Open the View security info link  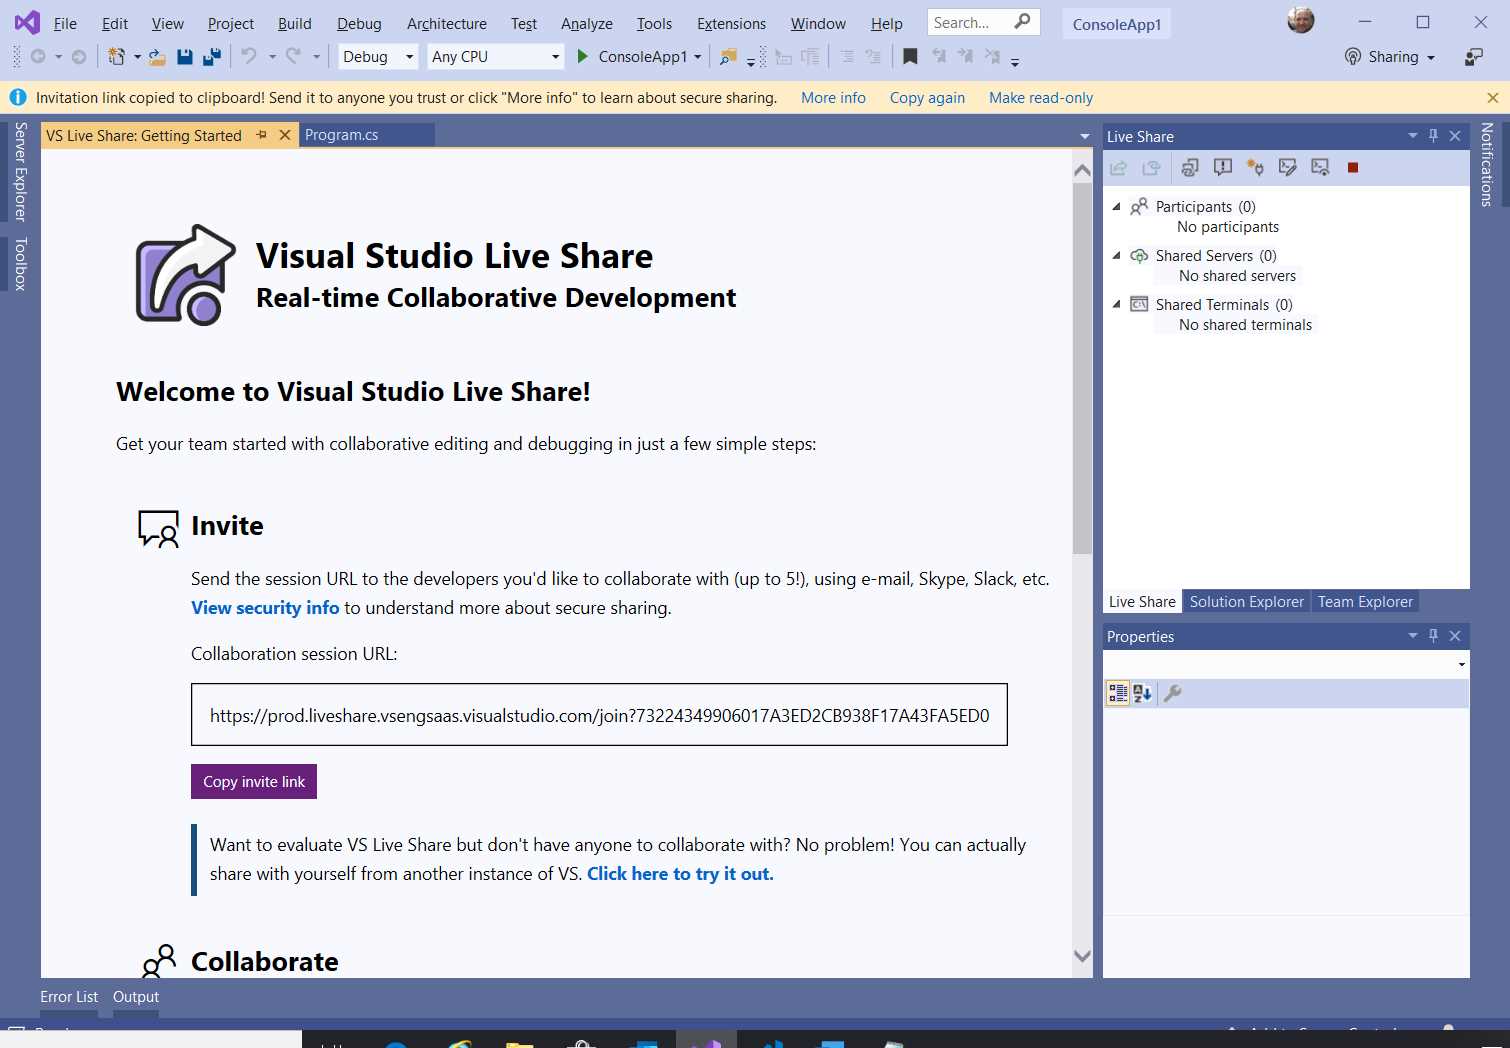click(264, 607)
